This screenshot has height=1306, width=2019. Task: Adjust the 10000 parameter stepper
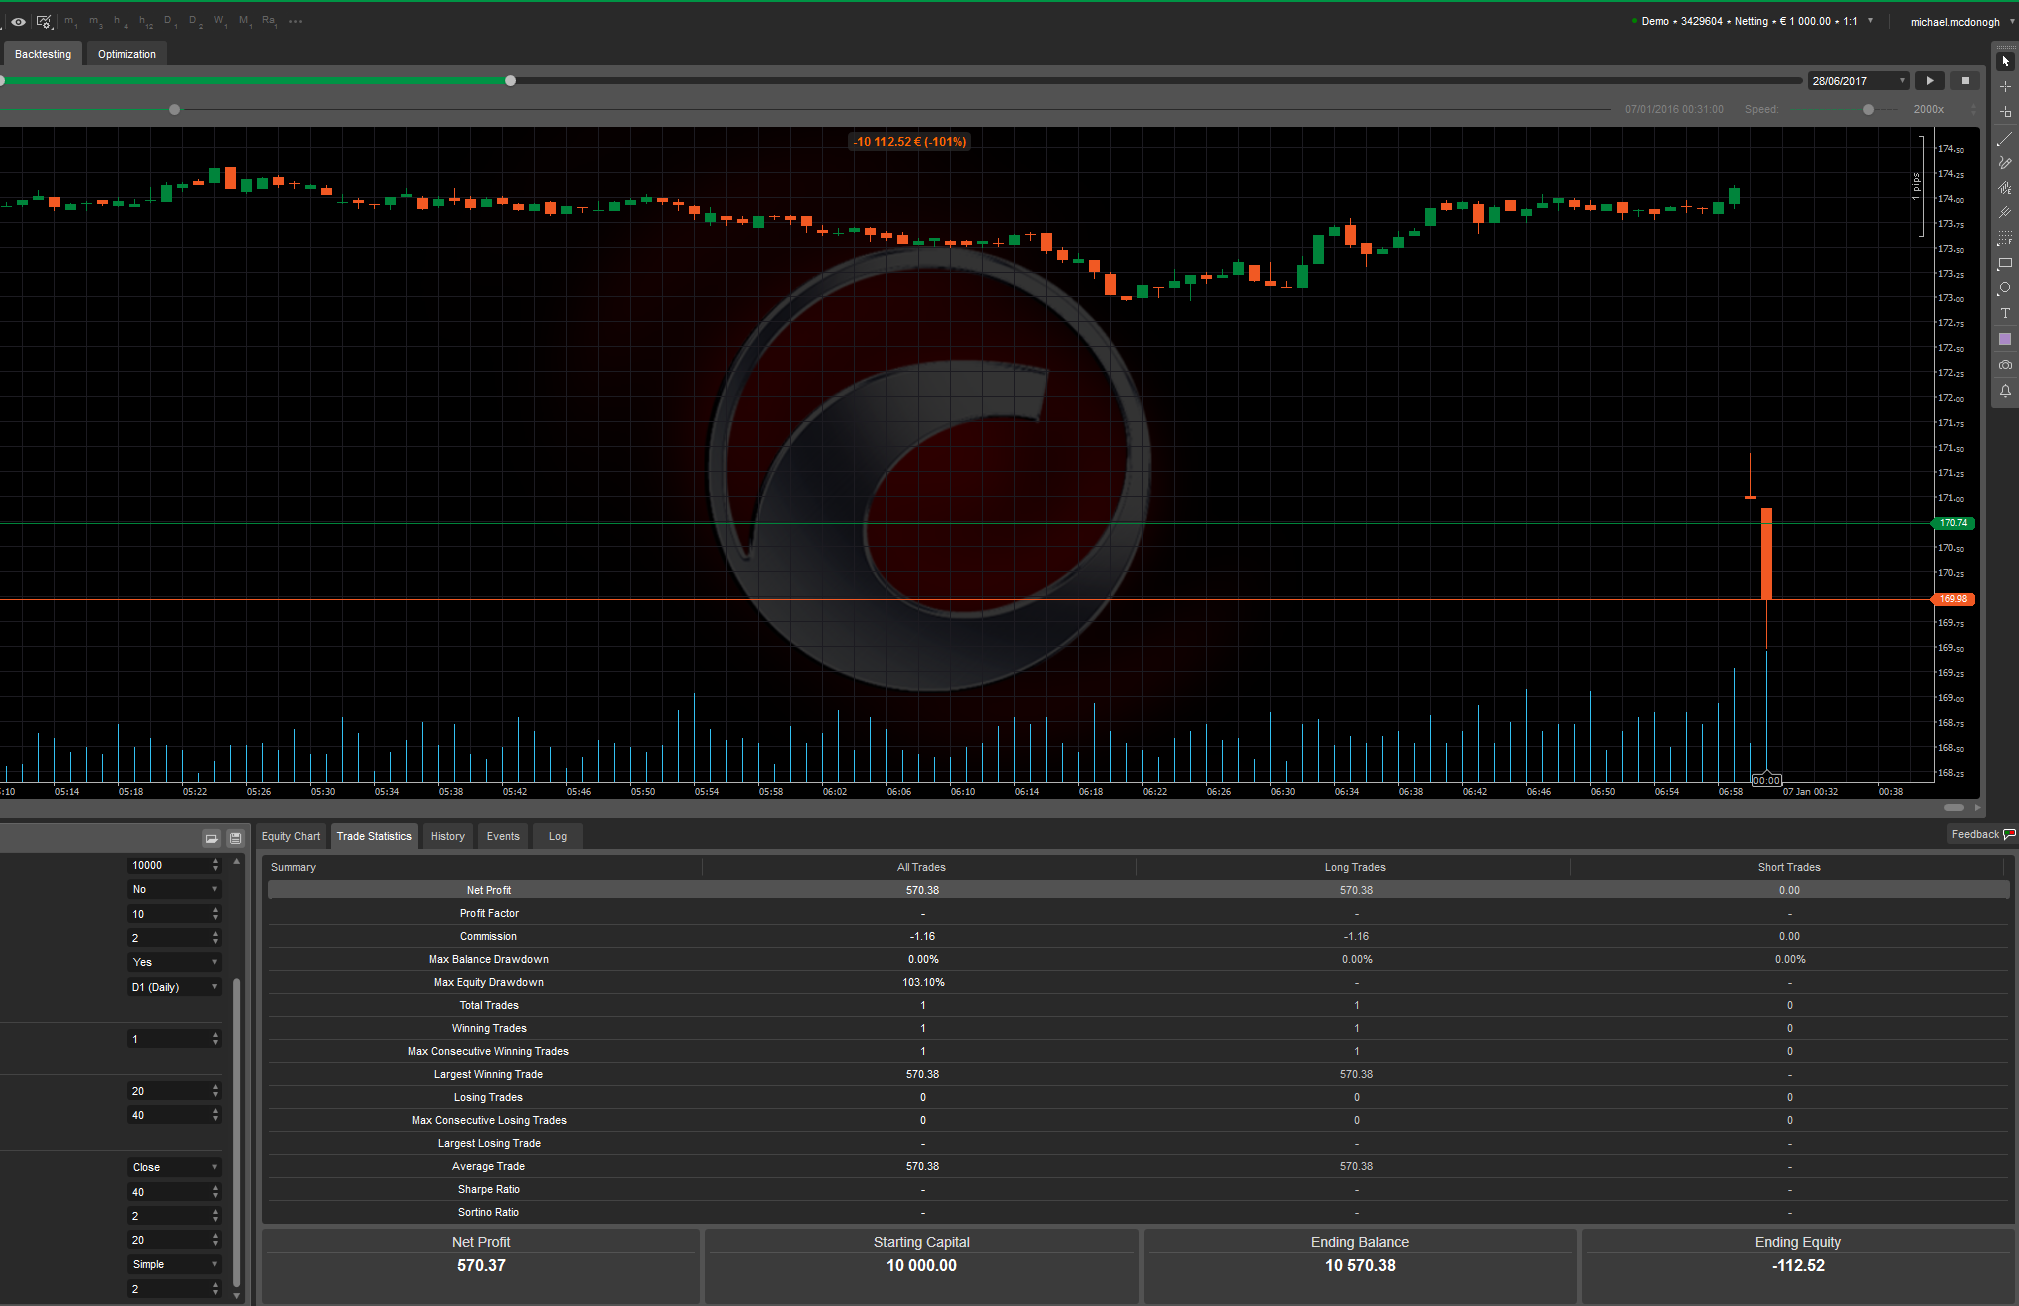coord(215,865)
